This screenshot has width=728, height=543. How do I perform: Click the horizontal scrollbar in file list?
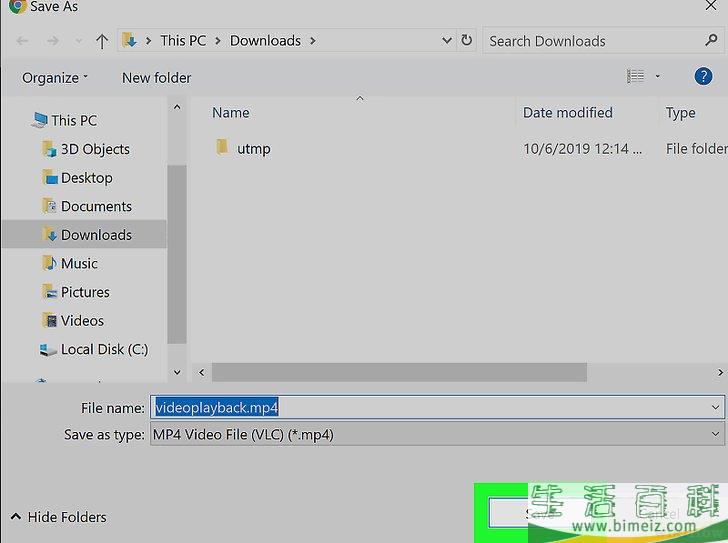400,372
